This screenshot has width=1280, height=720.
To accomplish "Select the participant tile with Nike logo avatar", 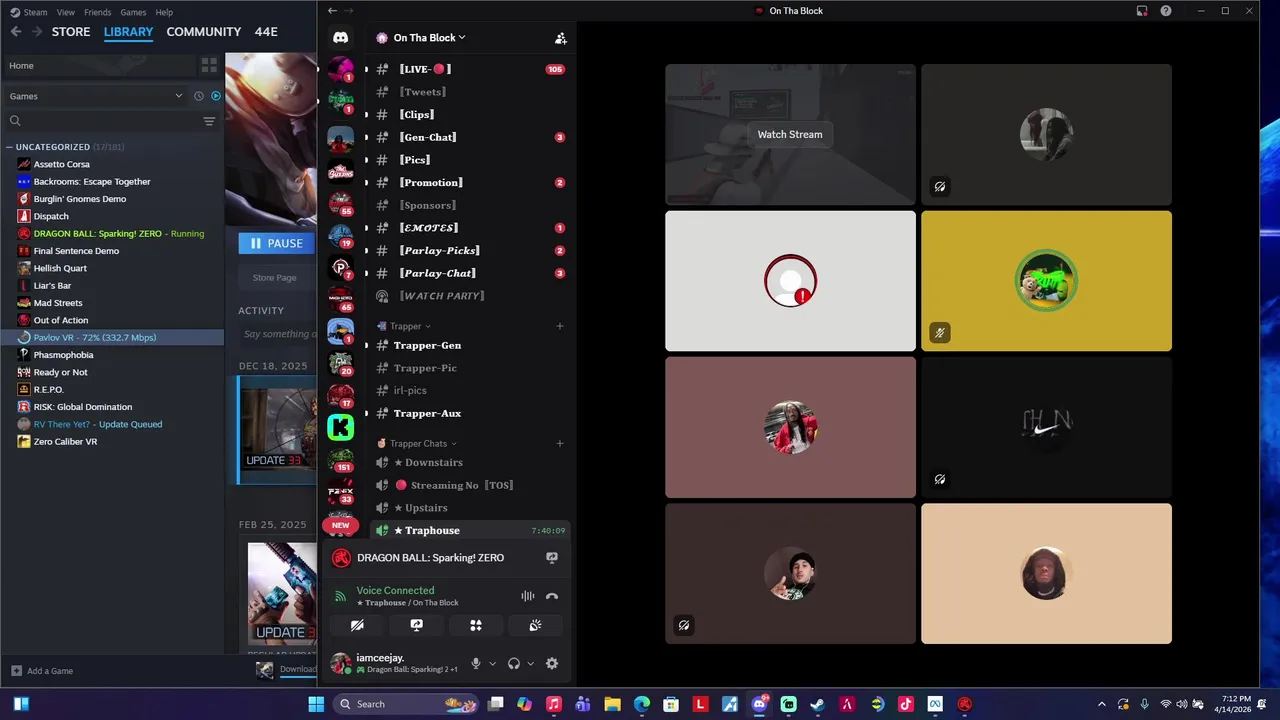I will pyautogui.click(x=1046, y=427).
